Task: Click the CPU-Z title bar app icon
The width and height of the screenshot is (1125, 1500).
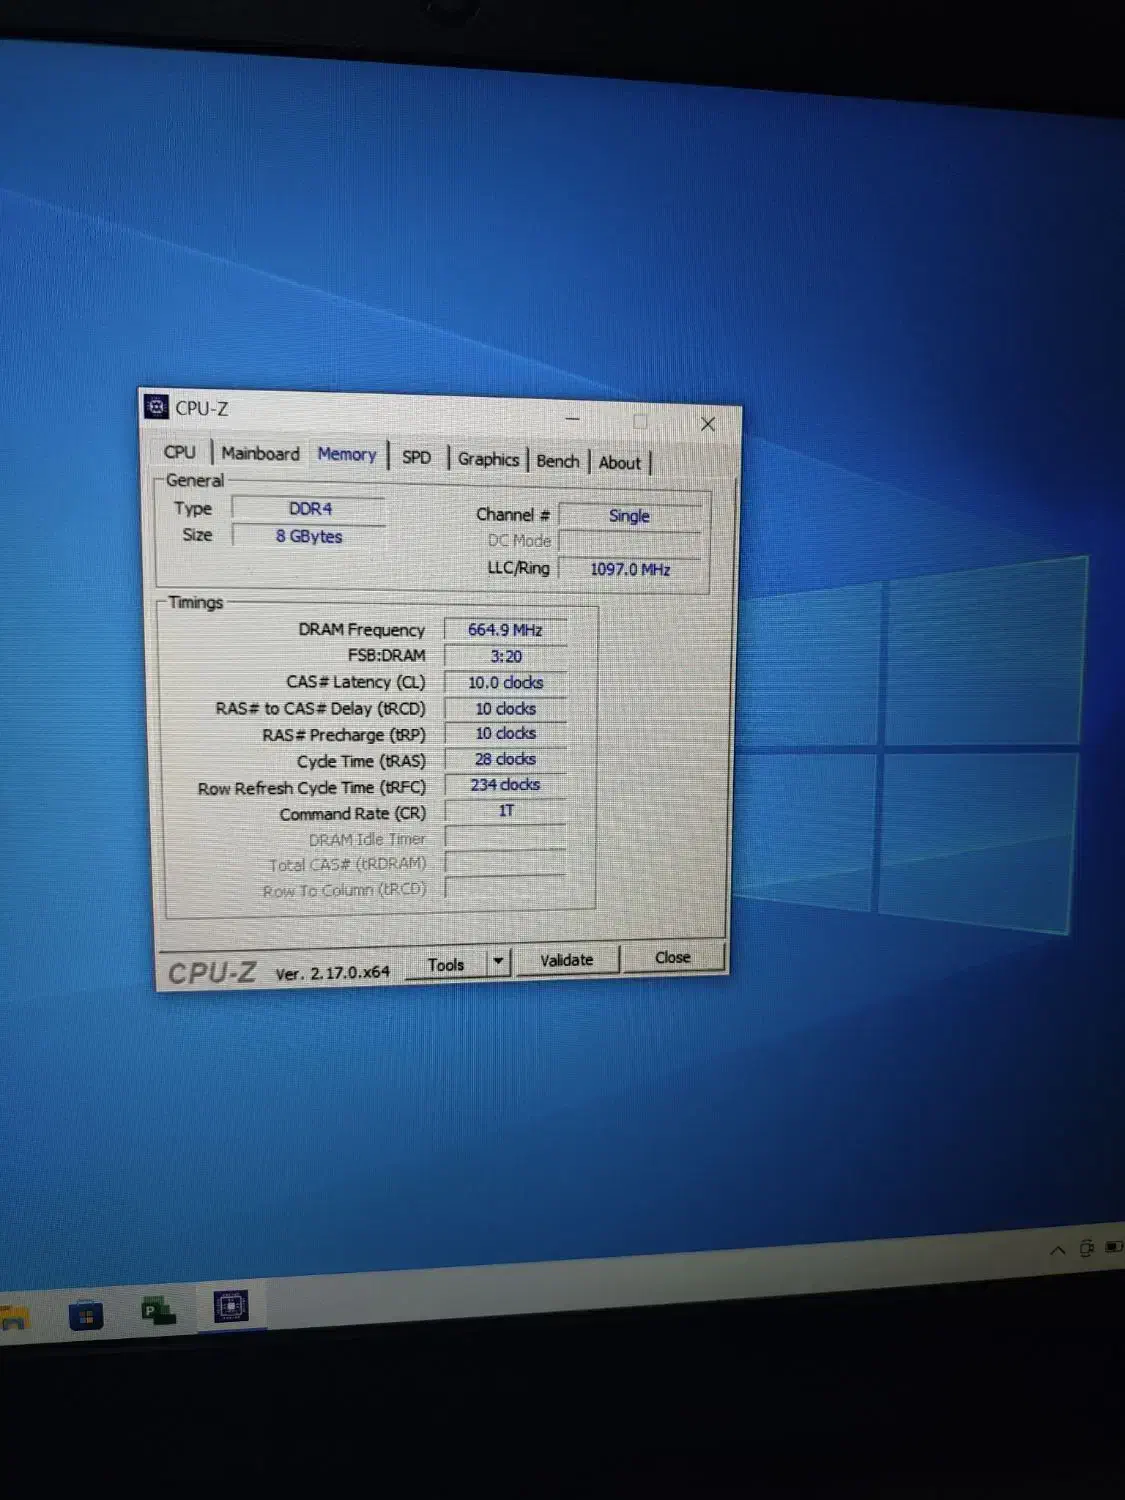Action: pyautogui.click(x=156, y=406)
